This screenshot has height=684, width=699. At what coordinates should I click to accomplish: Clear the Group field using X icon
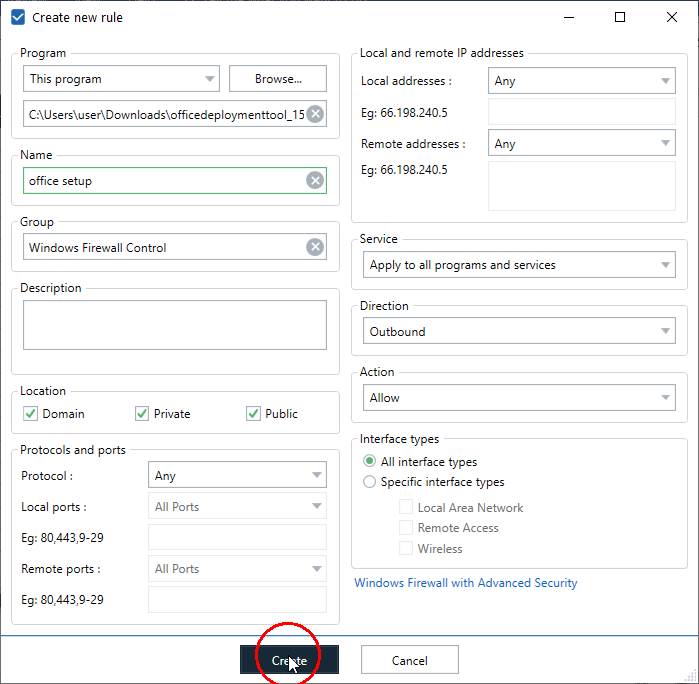click(315, 248)
